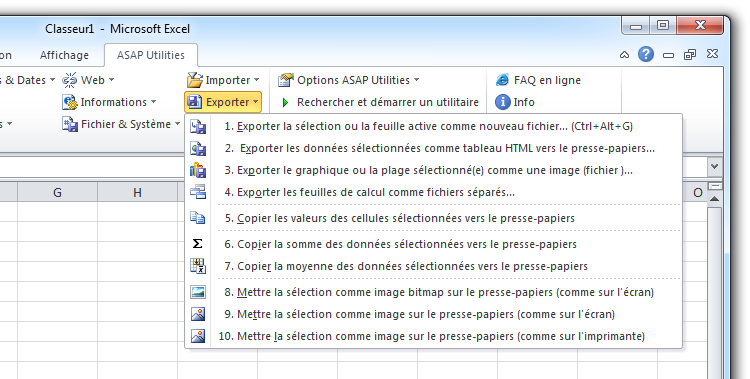Click the Importer button label

(228, 80)
